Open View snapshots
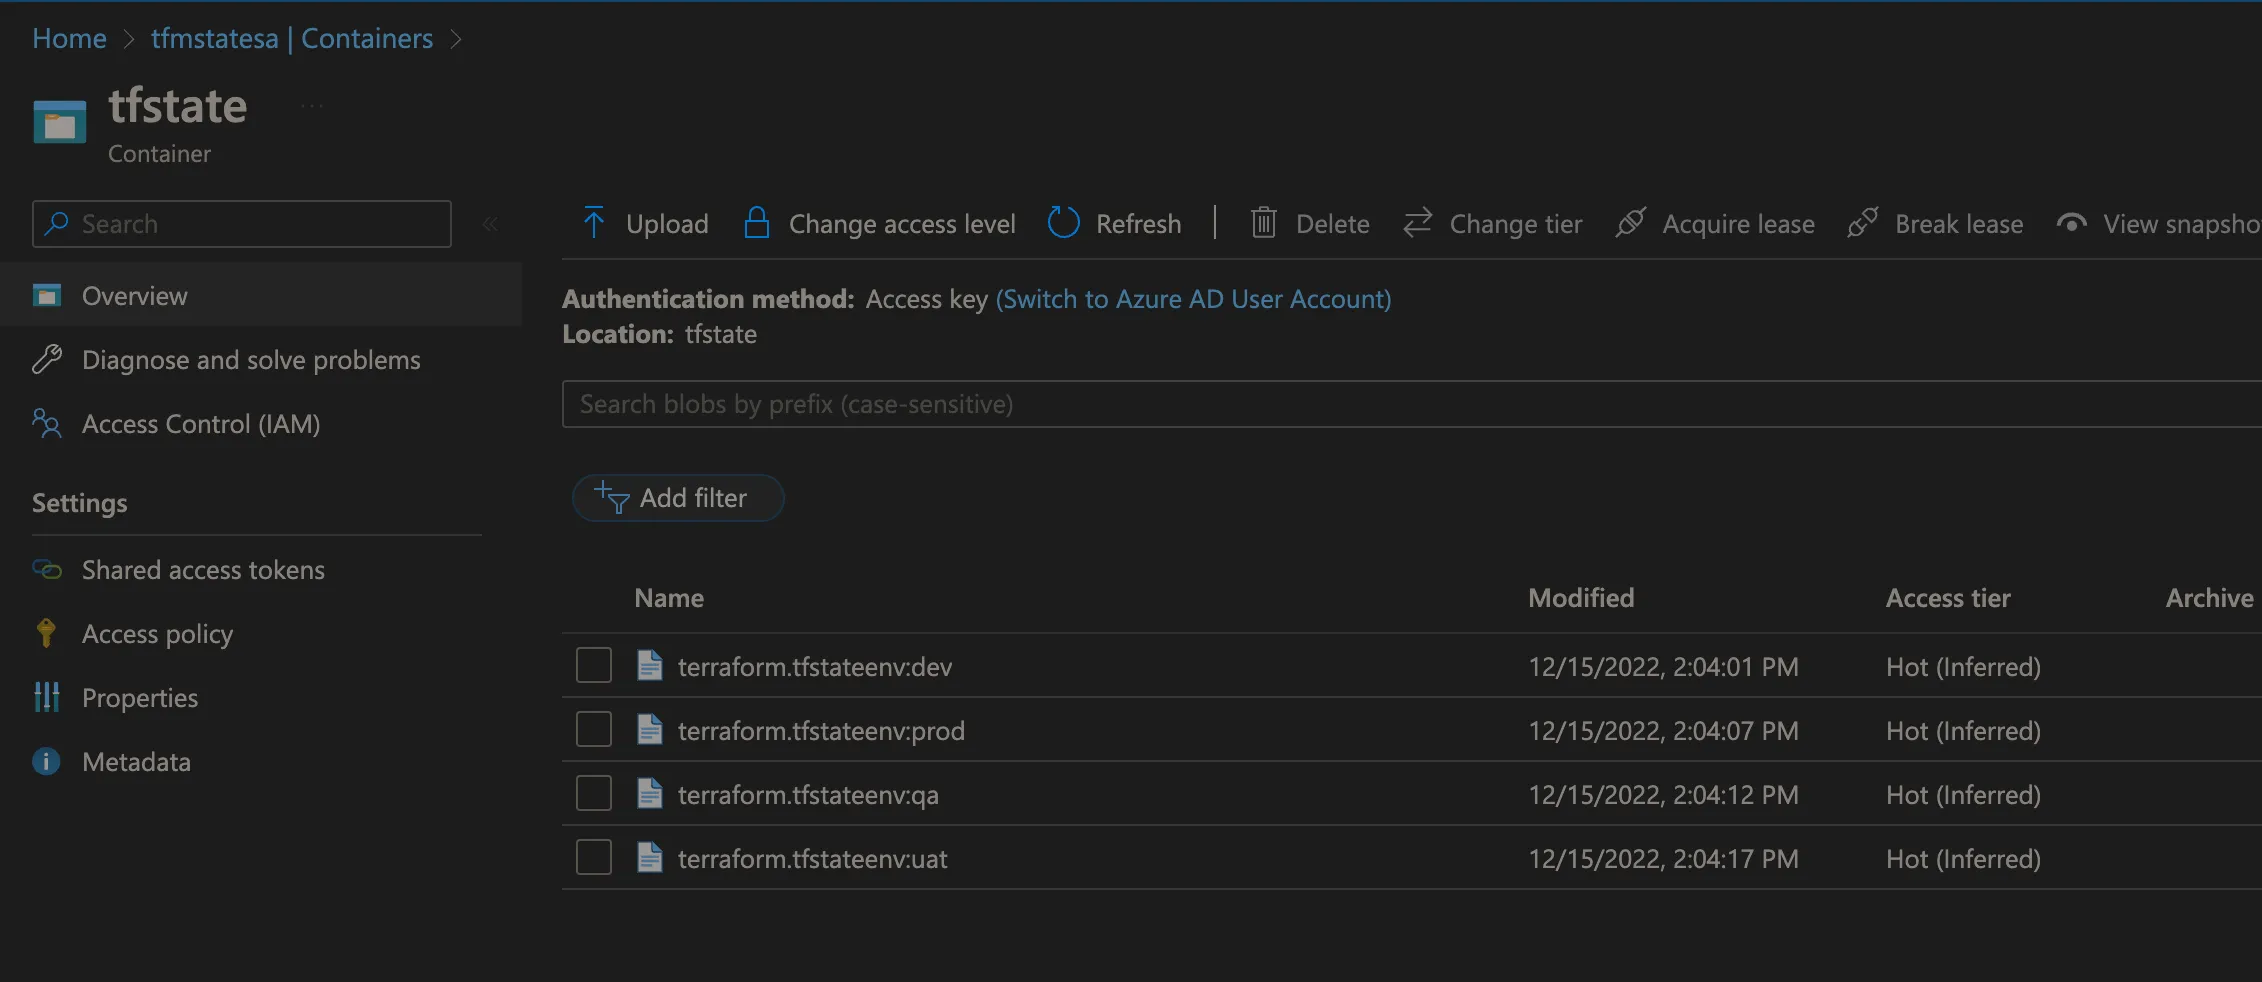Viewport: 2262px width, 982px height. [2072, 223]
